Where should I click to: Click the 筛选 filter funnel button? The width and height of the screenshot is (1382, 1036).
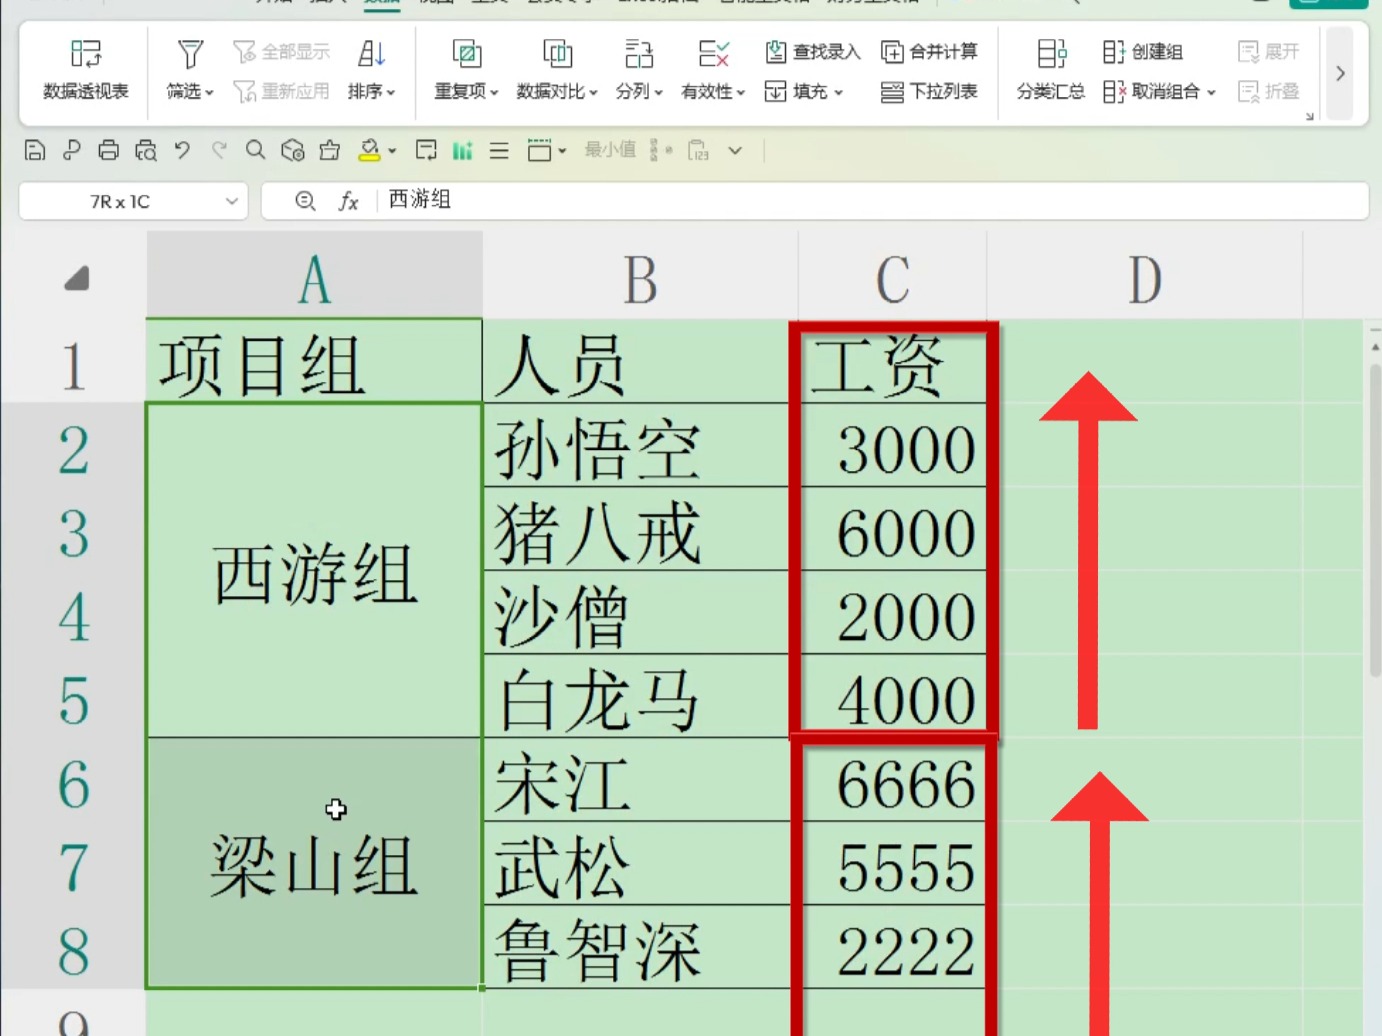point(190,71)
